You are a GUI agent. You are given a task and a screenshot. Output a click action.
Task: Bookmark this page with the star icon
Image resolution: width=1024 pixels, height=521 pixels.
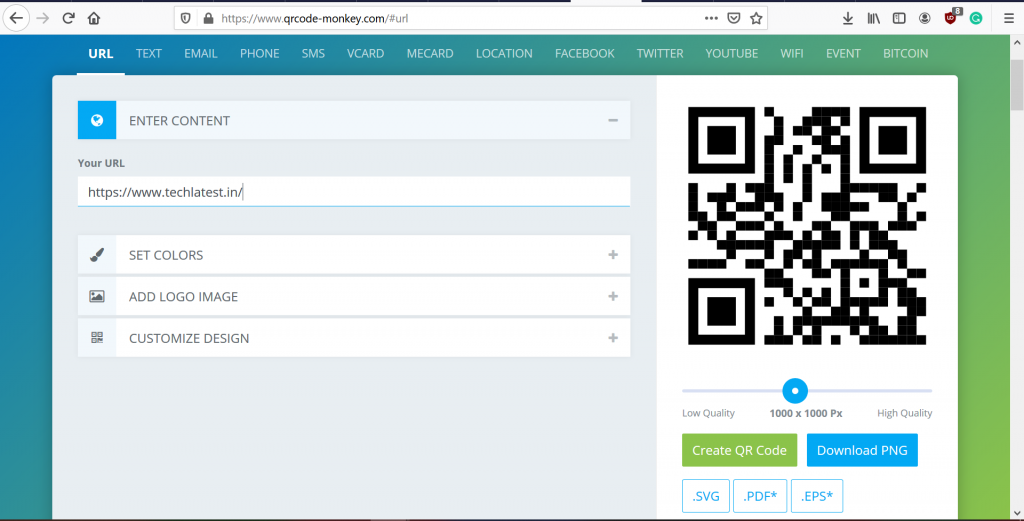click(756, 18)
